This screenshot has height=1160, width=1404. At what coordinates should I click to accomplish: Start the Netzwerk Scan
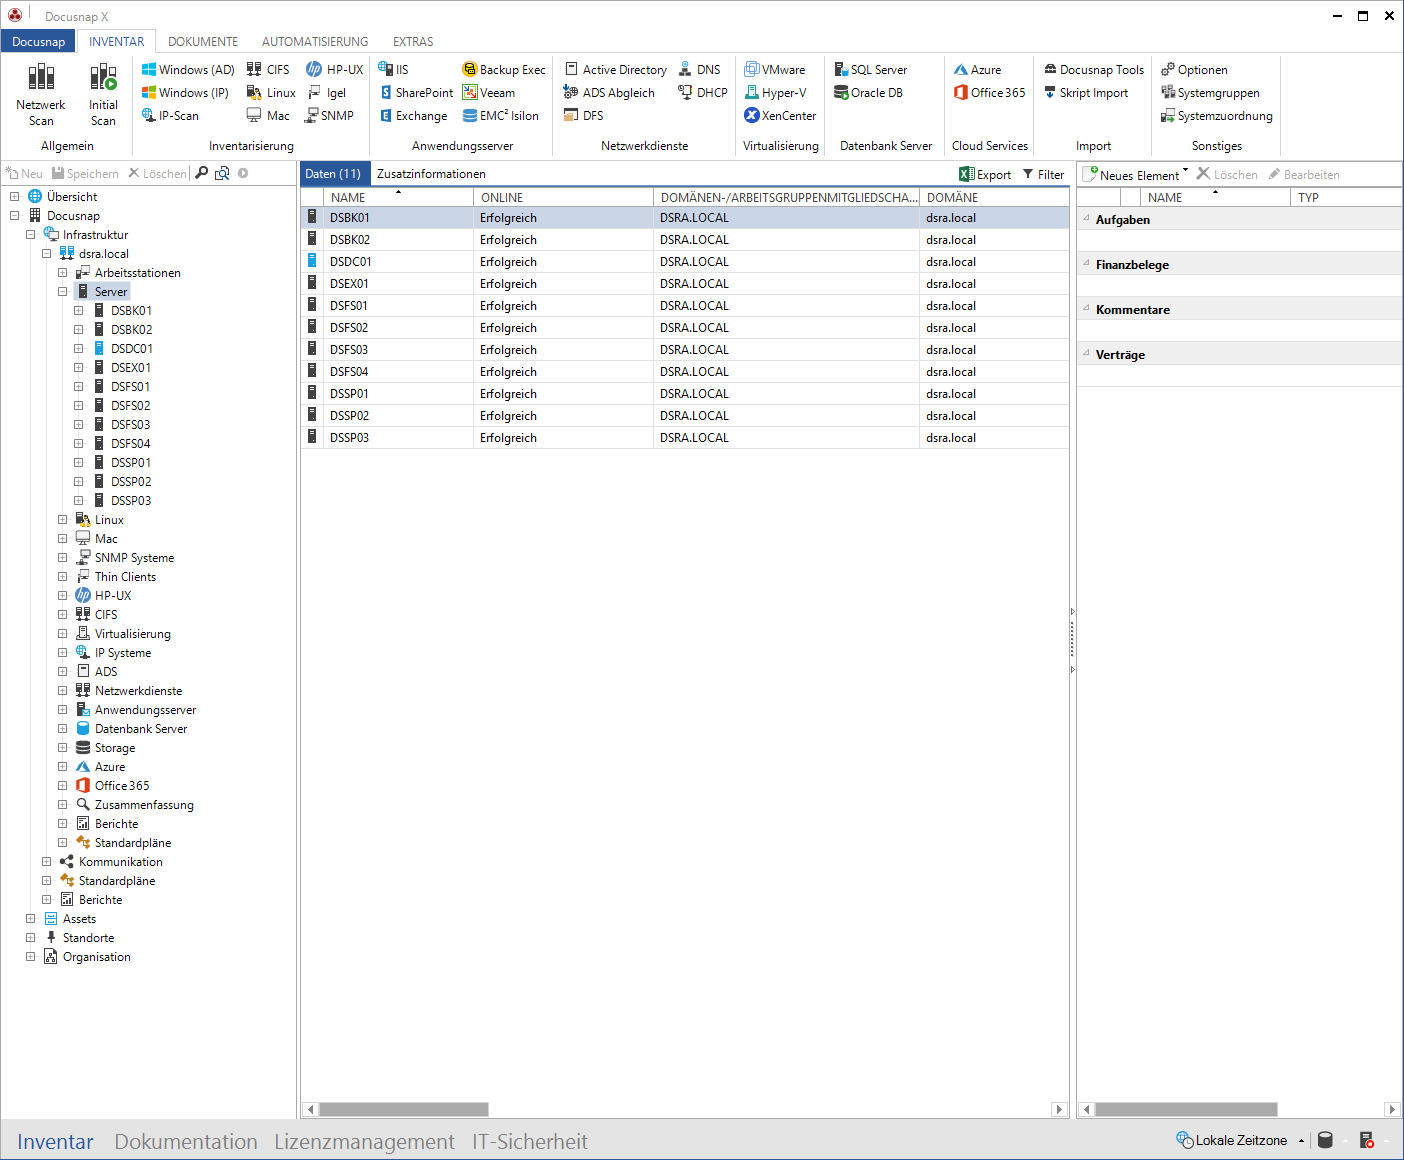[x=40, y=95]
